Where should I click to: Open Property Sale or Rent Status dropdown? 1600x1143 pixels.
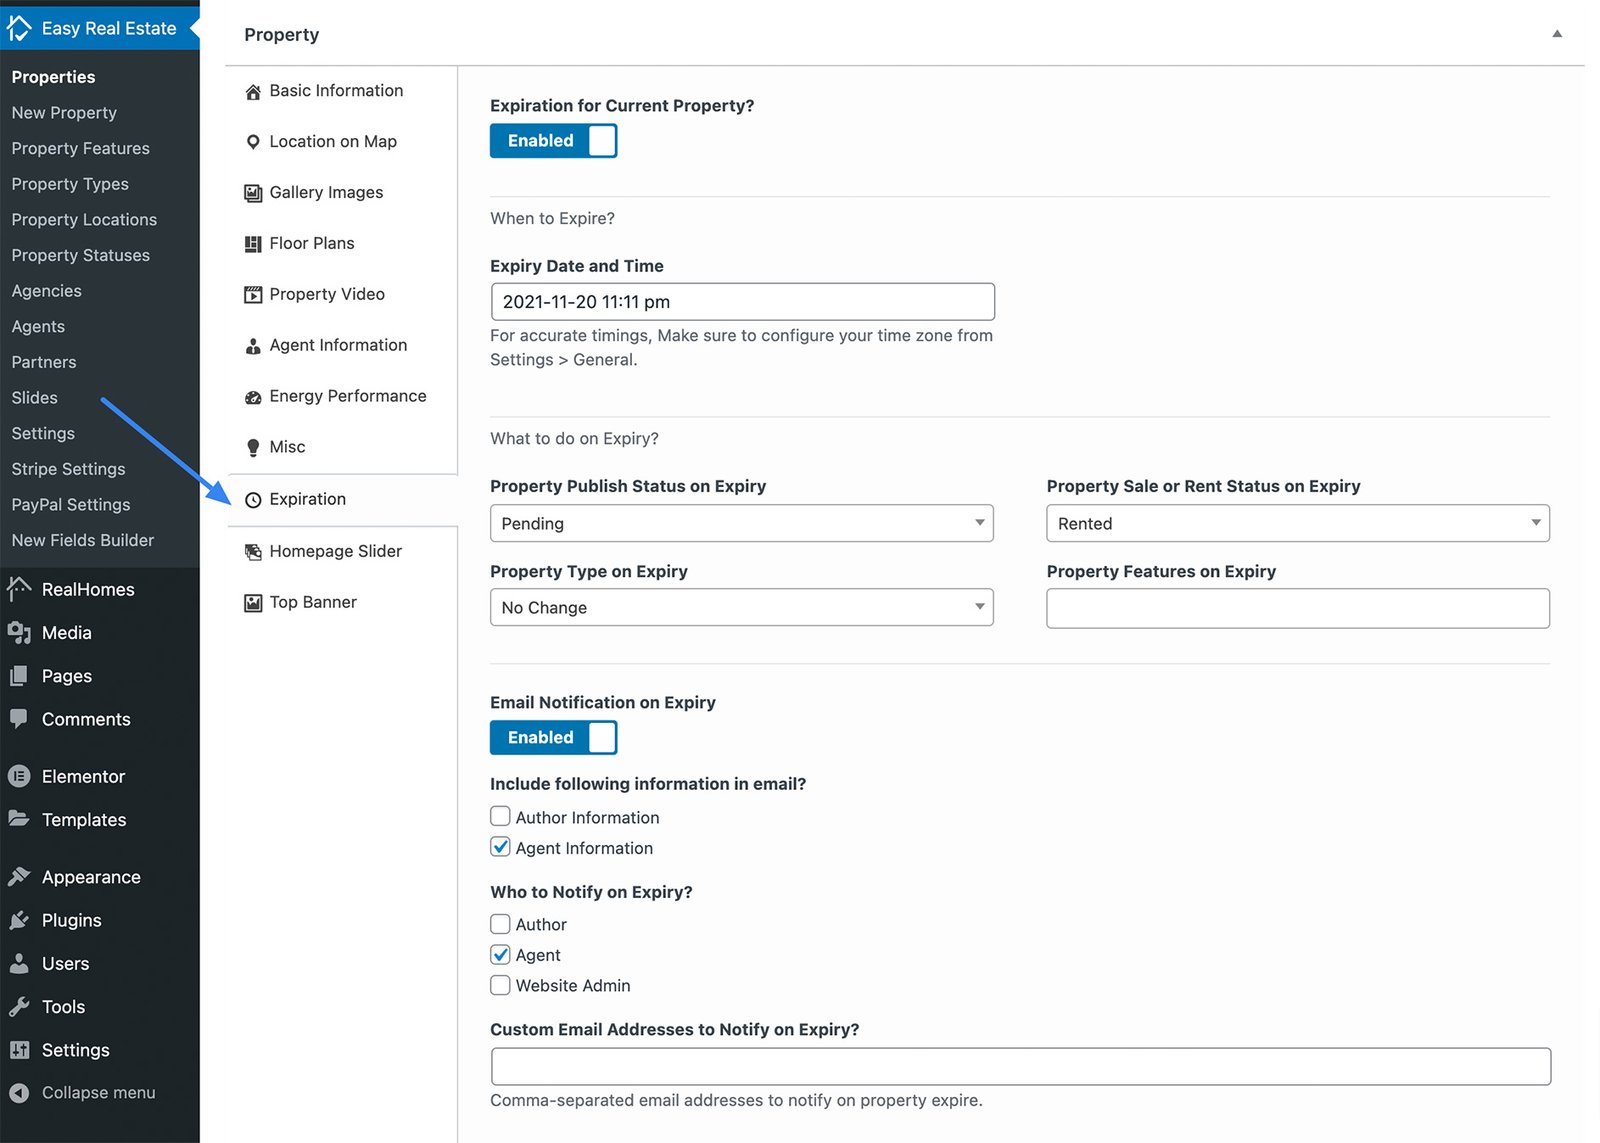coord(1298,523)
